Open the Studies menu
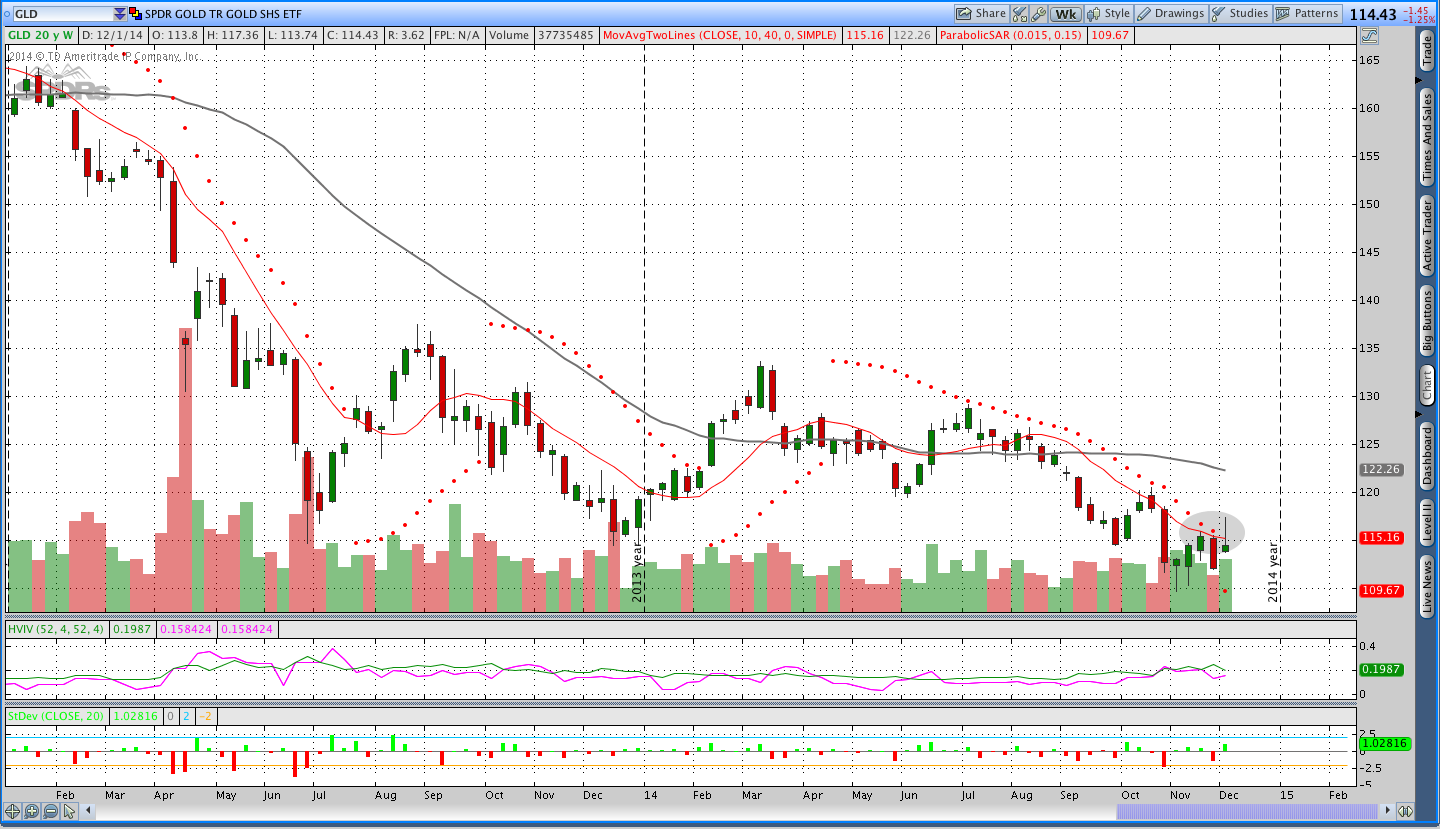 1239,14
